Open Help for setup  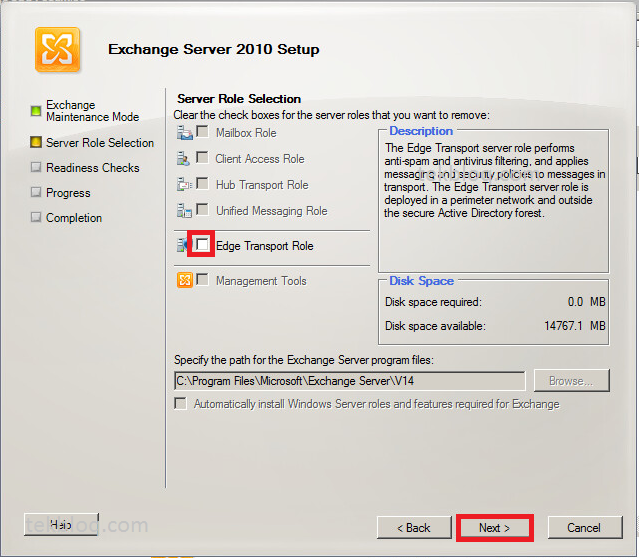click(61, 525)
